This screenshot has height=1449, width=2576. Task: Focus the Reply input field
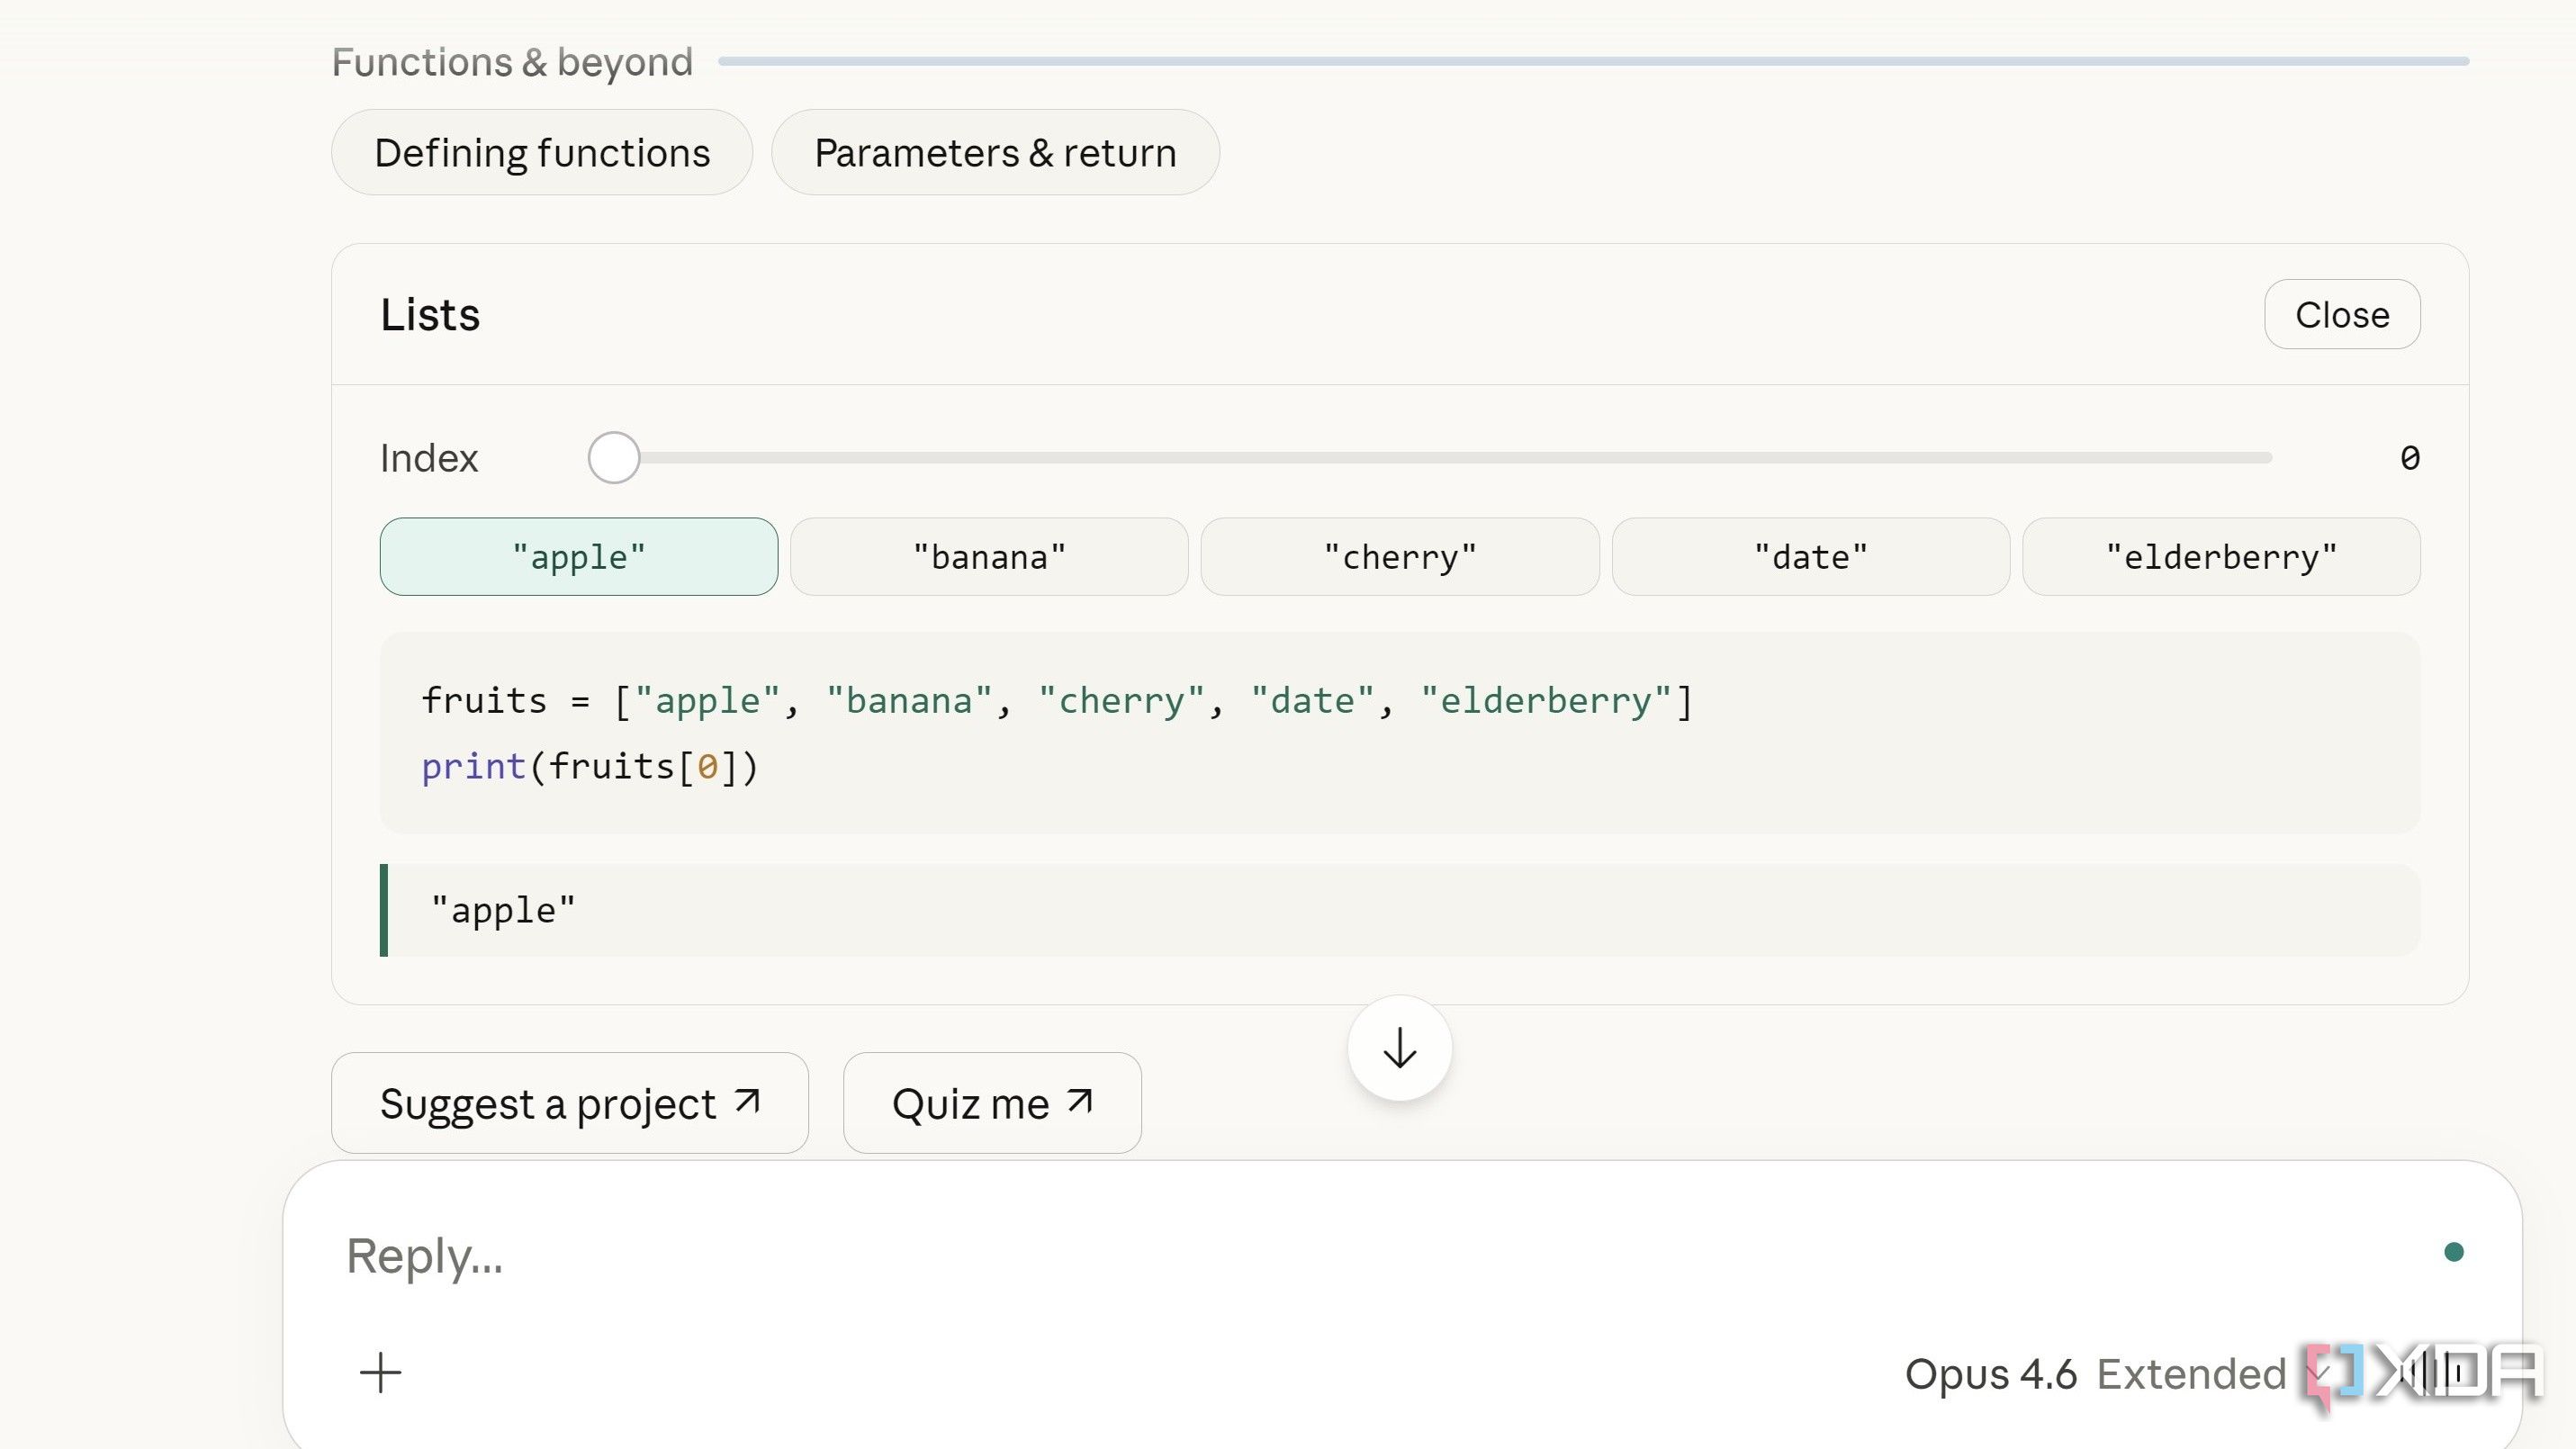[x=1380, y=1256]
